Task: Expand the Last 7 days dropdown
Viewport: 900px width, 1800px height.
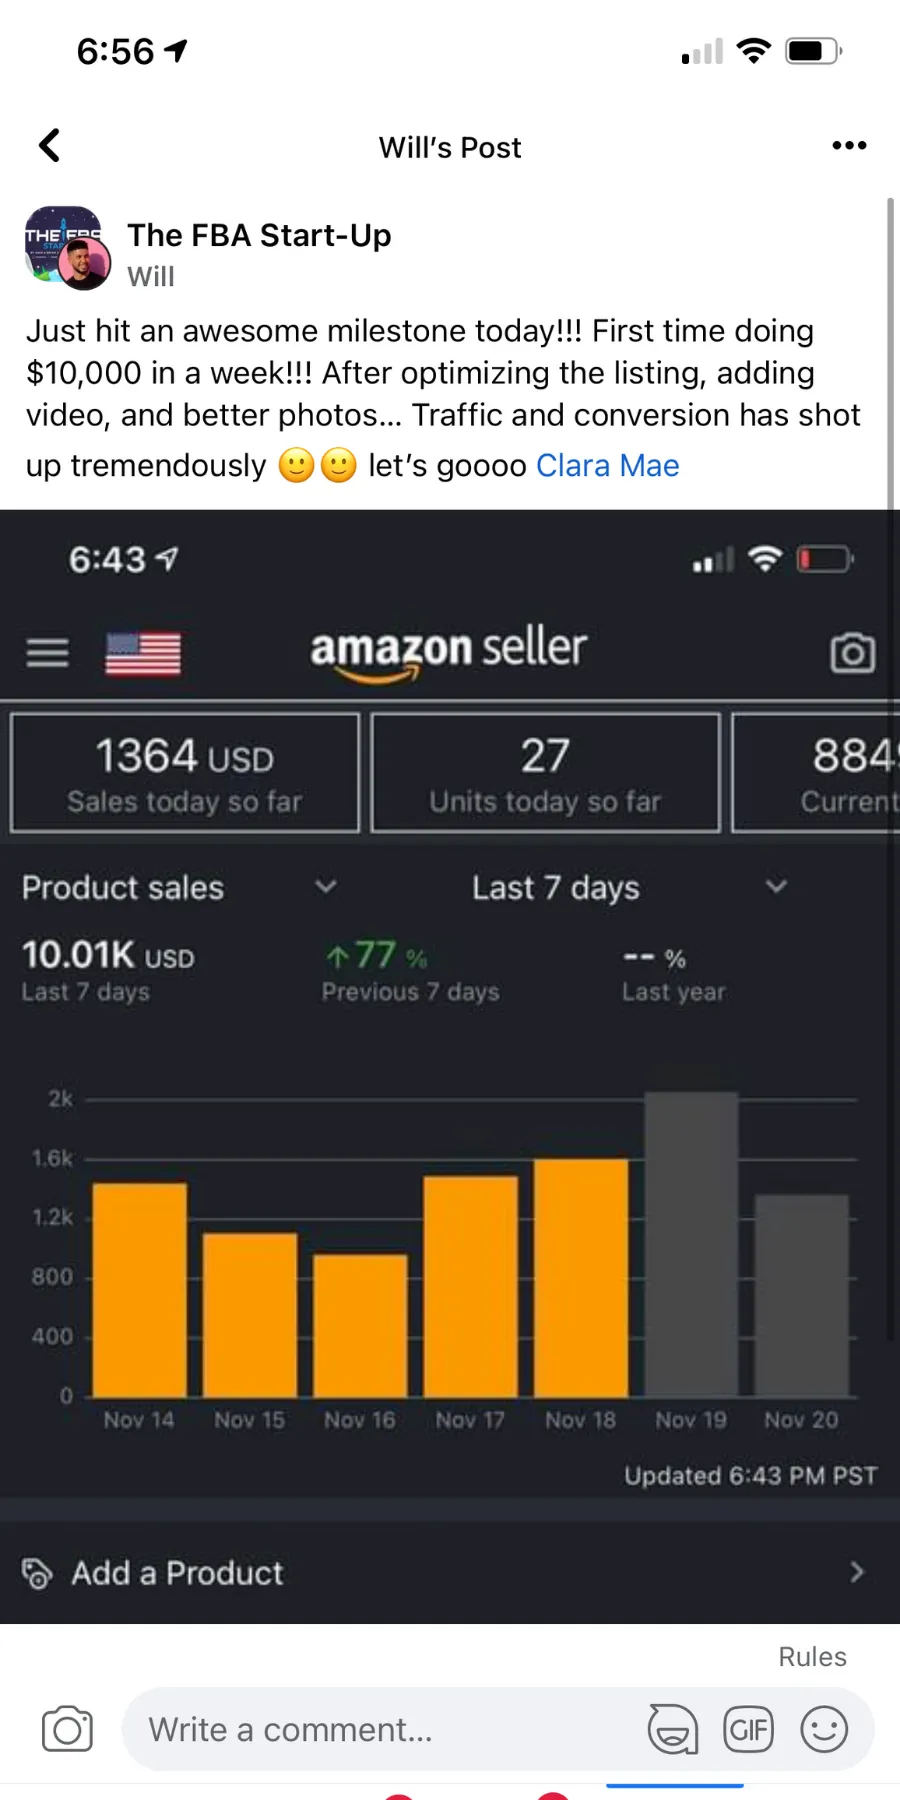Action: click(776, 887)
